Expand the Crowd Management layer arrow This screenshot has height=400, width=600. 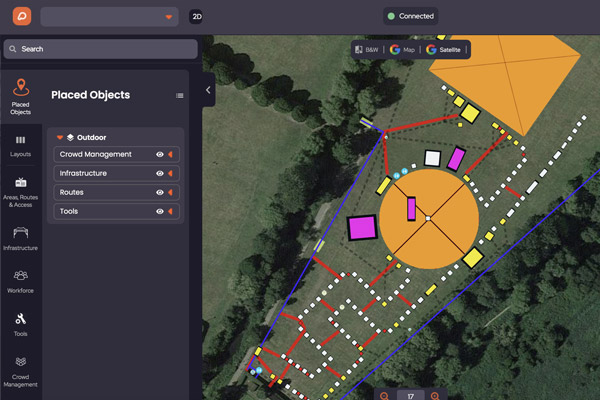[x=171, y=154]
